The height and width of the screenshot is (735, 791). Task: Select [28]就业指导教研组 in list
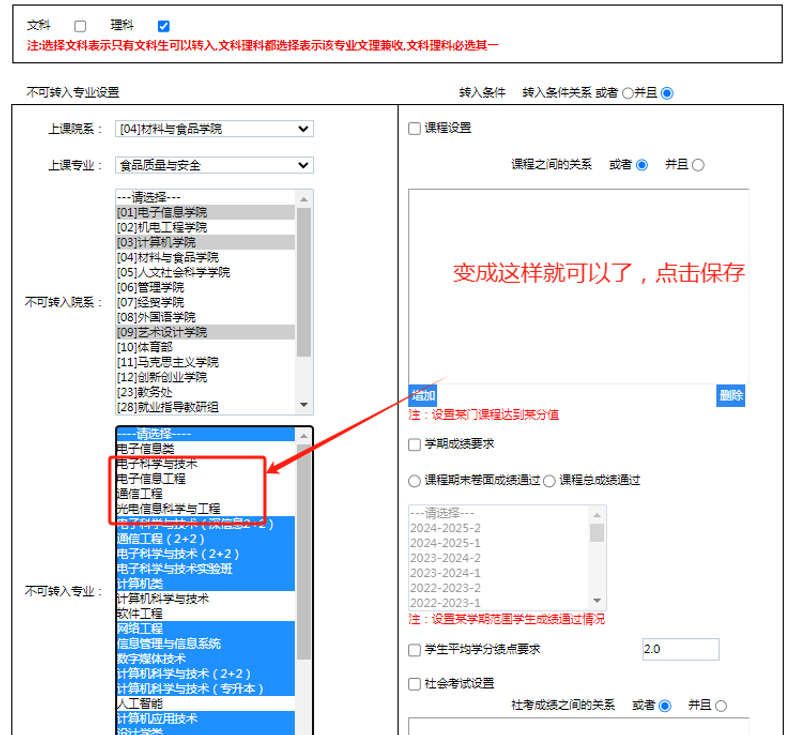click(205, 407)
